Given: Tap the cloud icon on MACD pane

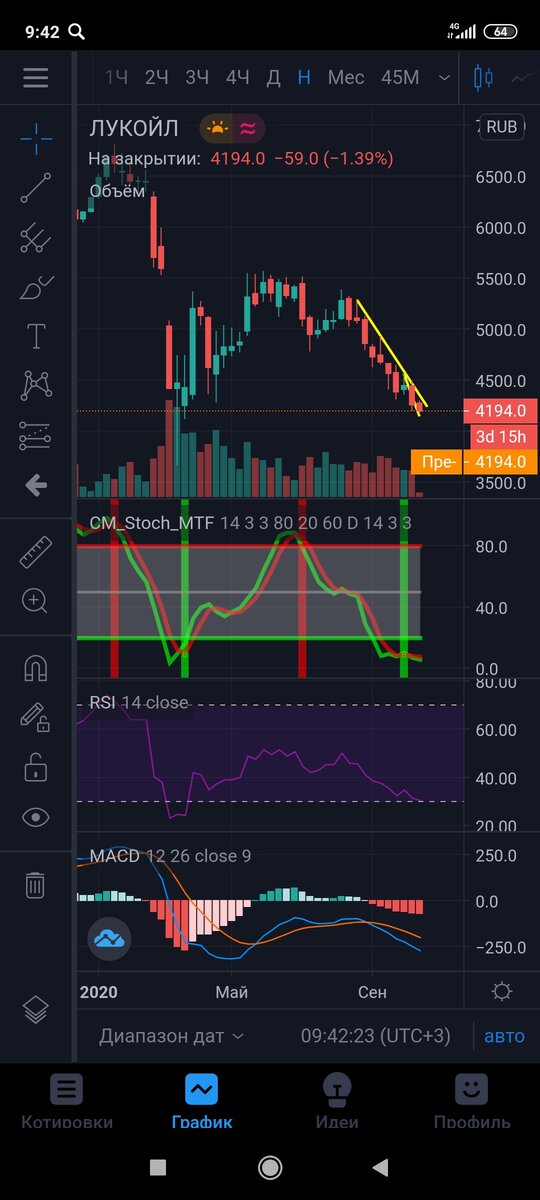Looking at the screenshot, I should click(x=107, y=938).
